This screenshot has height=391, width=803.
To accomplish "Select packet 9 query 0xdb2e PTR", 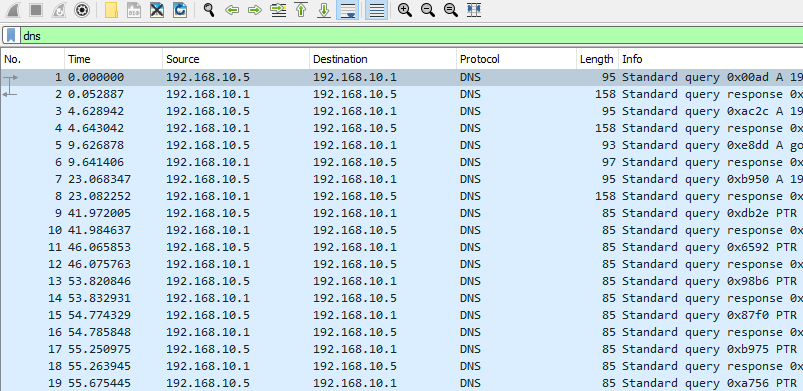I will (x=402, y=213).
